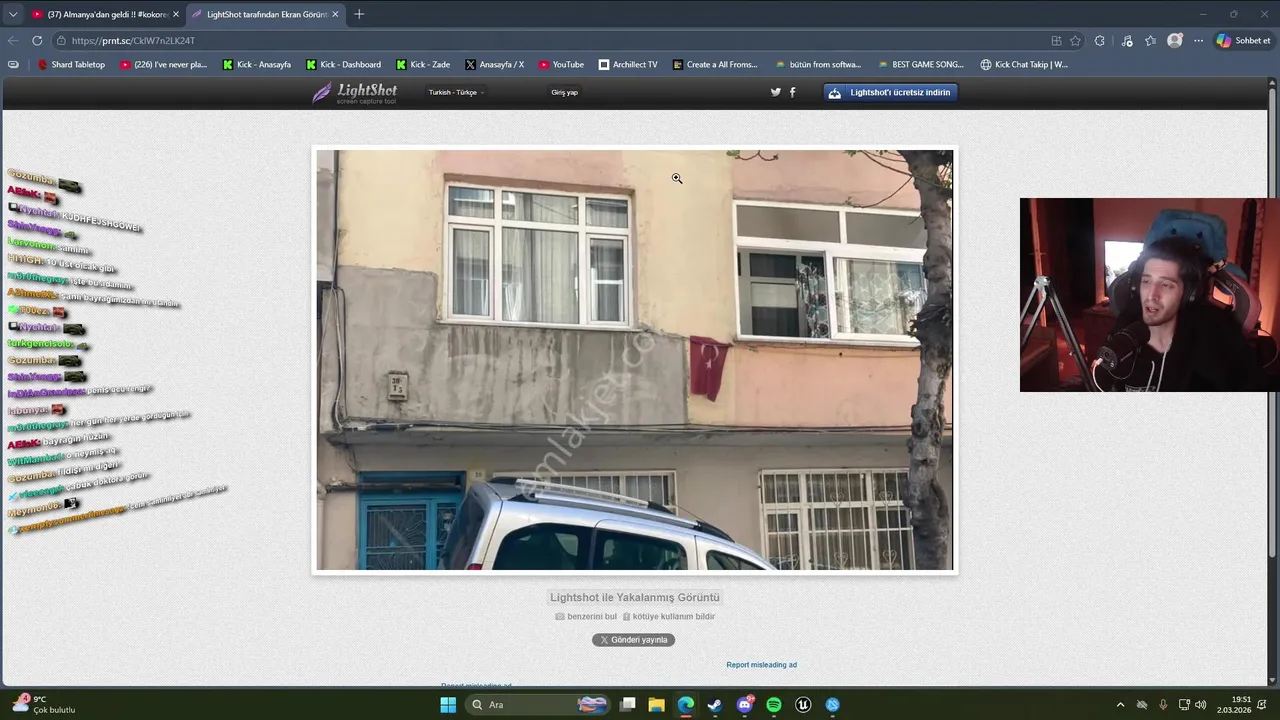Screen dimensions: 1280x720
Task: Open the BEST GAME SONG... bookmark
Action: coord(921,65)
